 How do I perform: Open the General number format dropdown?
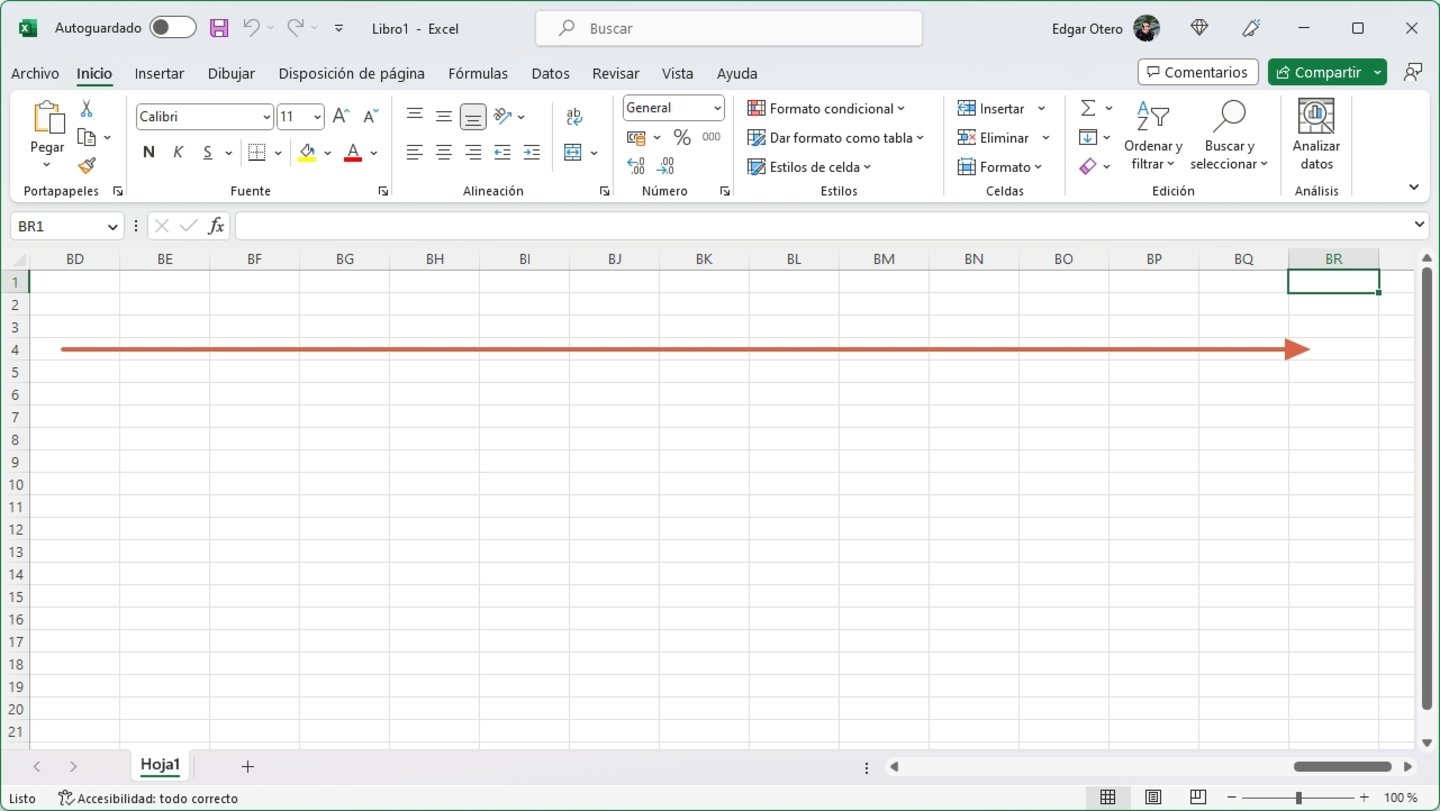tap(718, 108)
